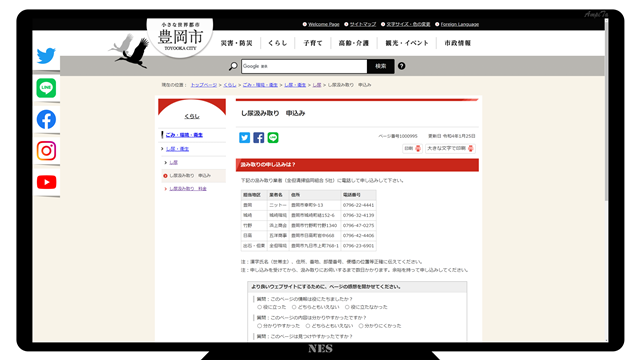Viewport: 640px width, 360px height.
Task: Click the black 検索 search button
Action: point(381,66)
